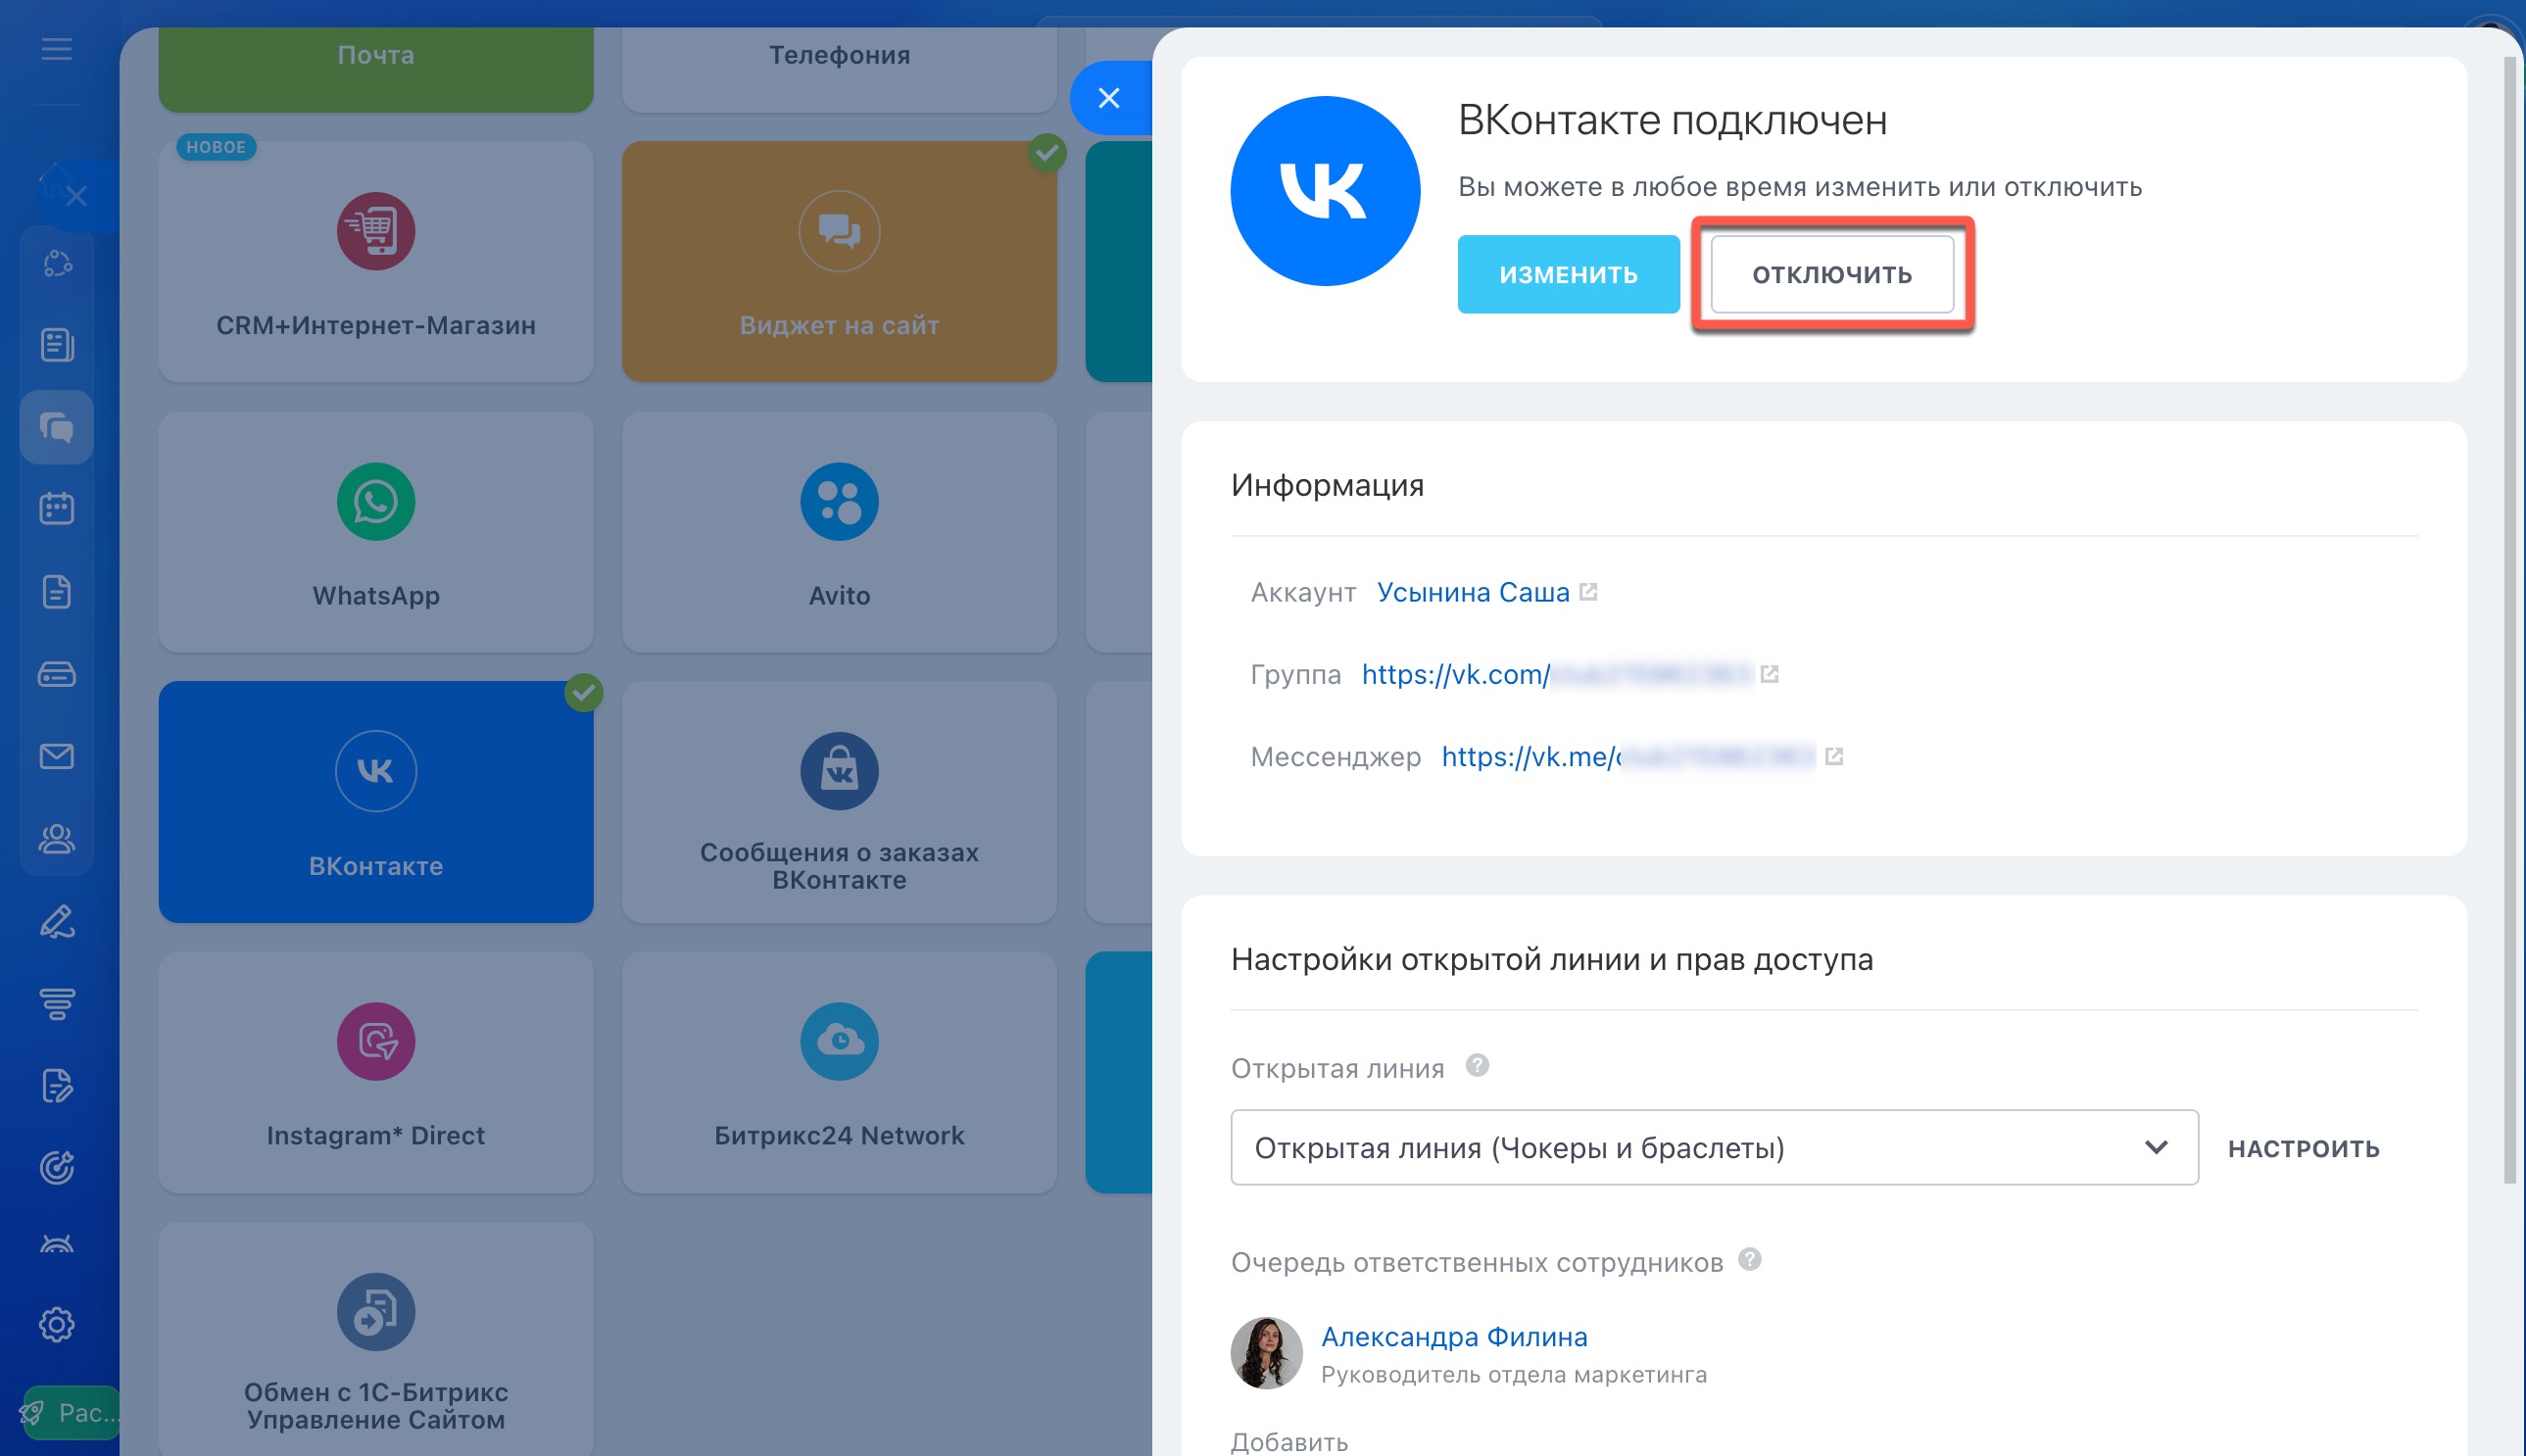Expand the Открытая линия dropdown
This screenshot has width=2526, height=1456.
[1714, 1147]
